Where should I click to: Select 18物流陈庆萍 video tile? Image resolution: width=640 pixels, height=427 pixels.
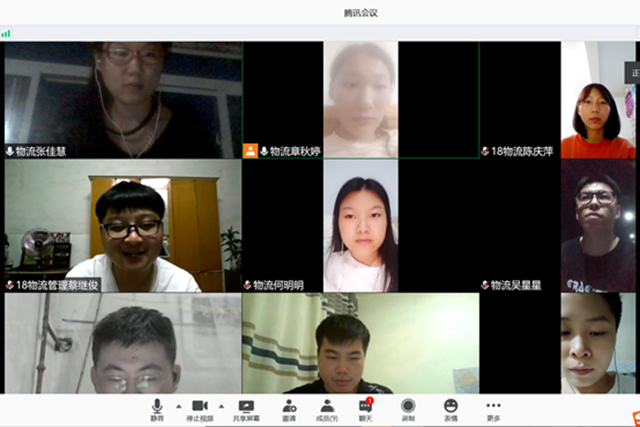coord(597,100)
